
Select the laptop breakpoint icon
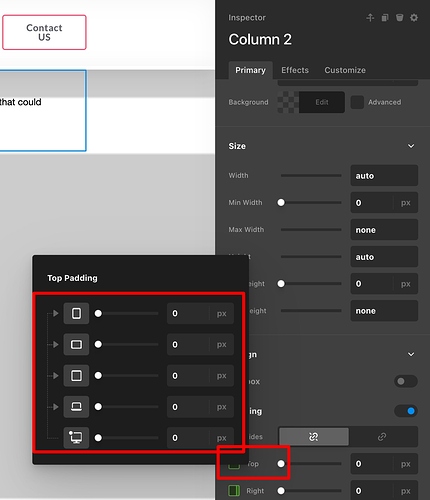pyautogui.click(x=76, y=407)
